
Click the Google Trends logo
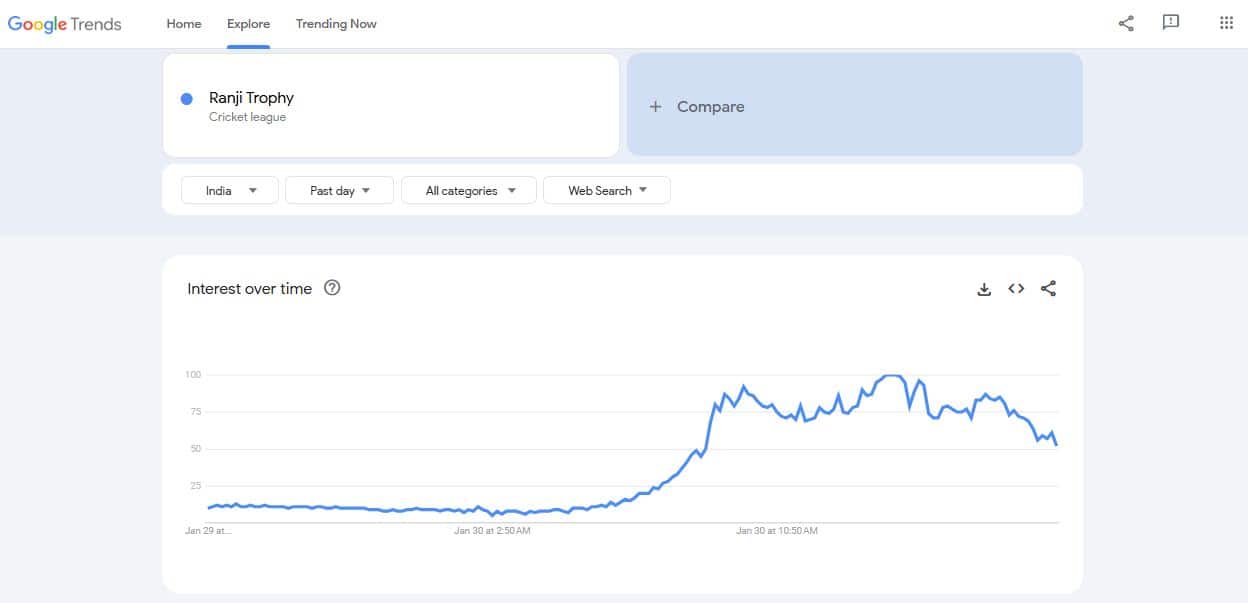pos(65,24)
